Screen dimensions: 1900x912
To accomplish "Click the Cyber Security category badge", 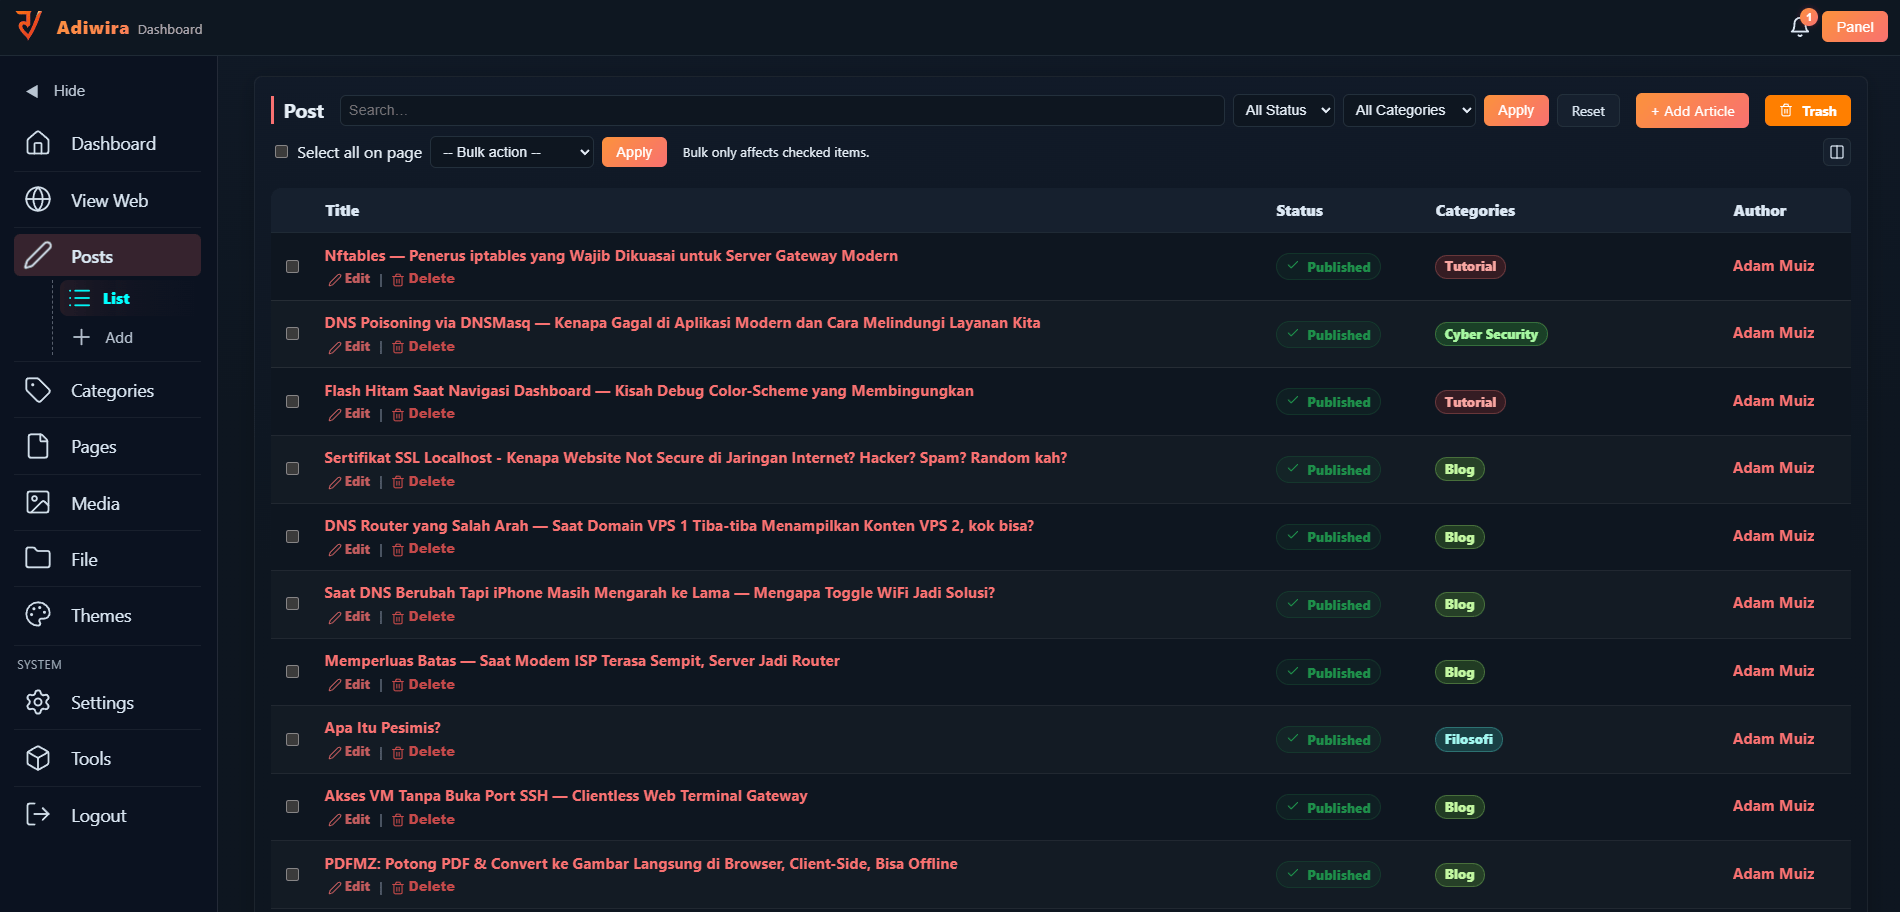I will tap(1491, 334).
